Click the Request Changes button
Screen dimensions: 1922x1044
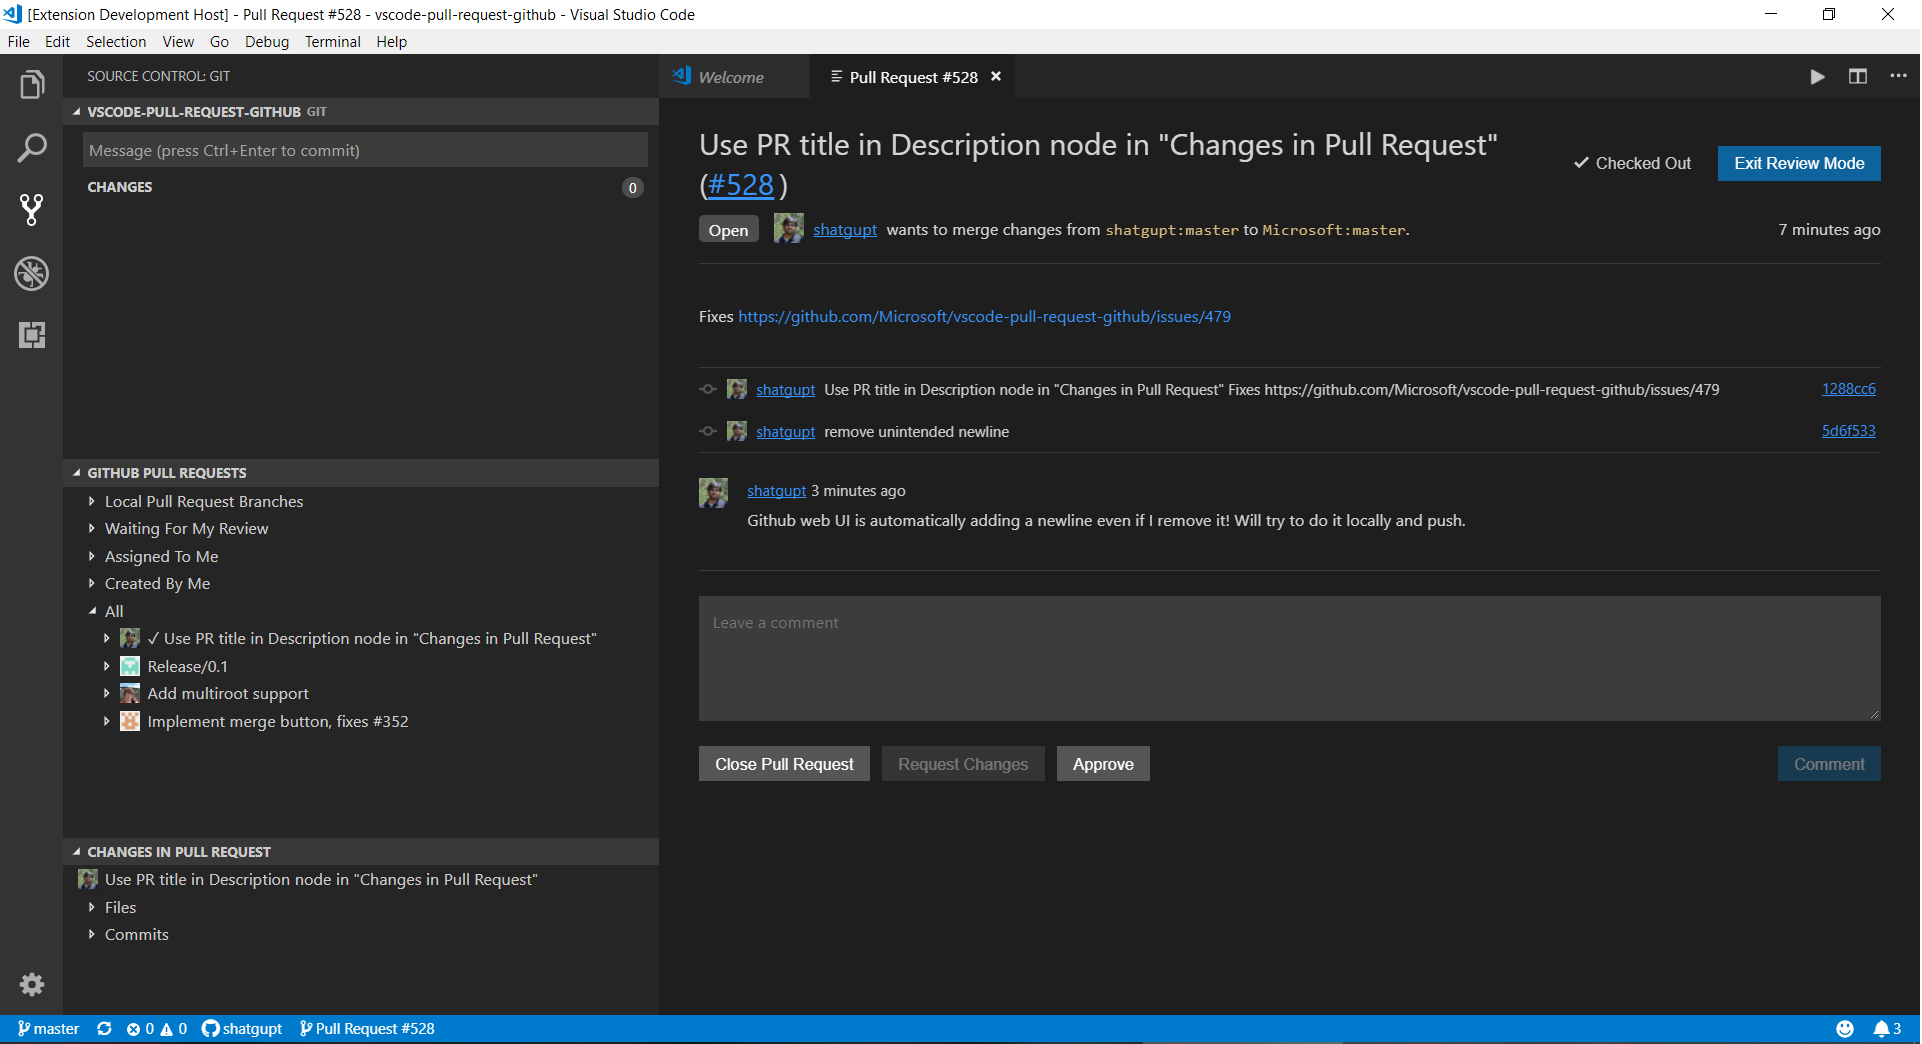click(x=963, y=764)
